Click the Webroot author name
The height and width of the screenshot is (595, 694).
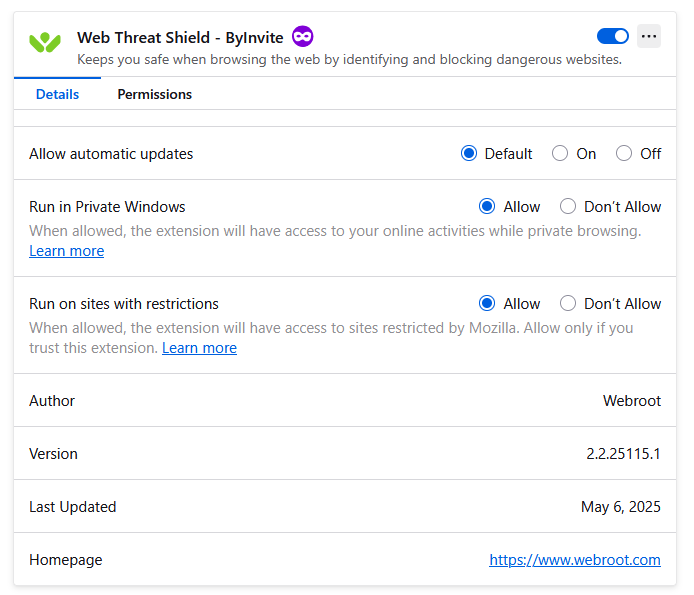[632, 401]
